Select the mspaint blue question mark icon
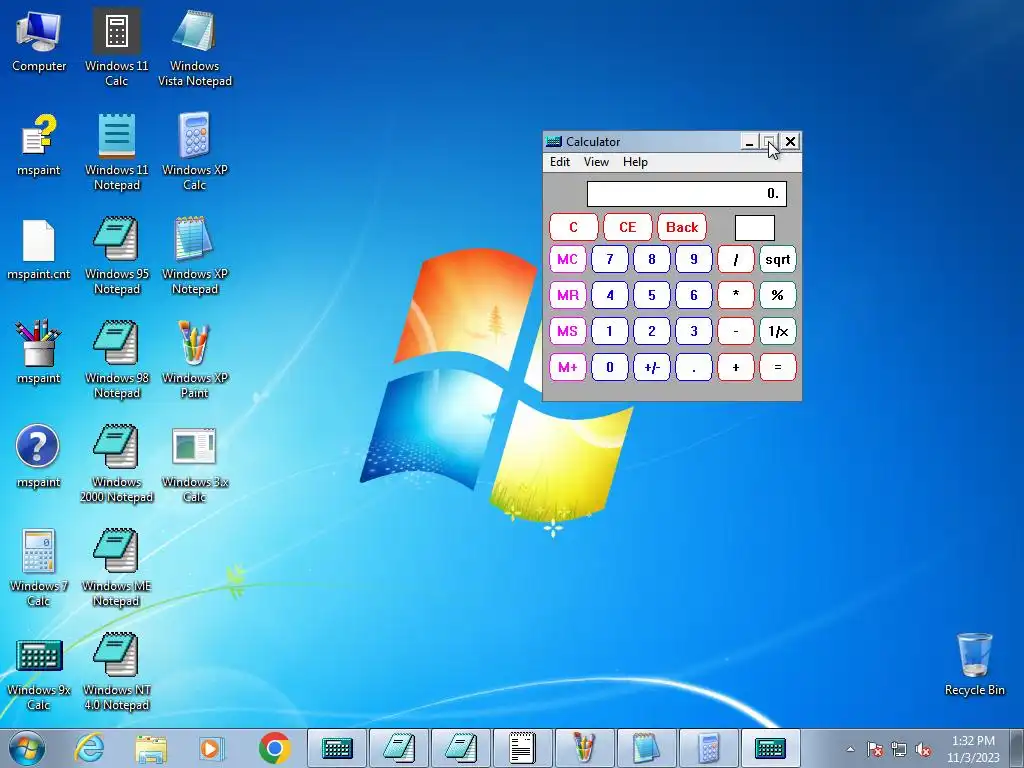The width and height of the screenshot is (1024, 768). click(38, 456)
